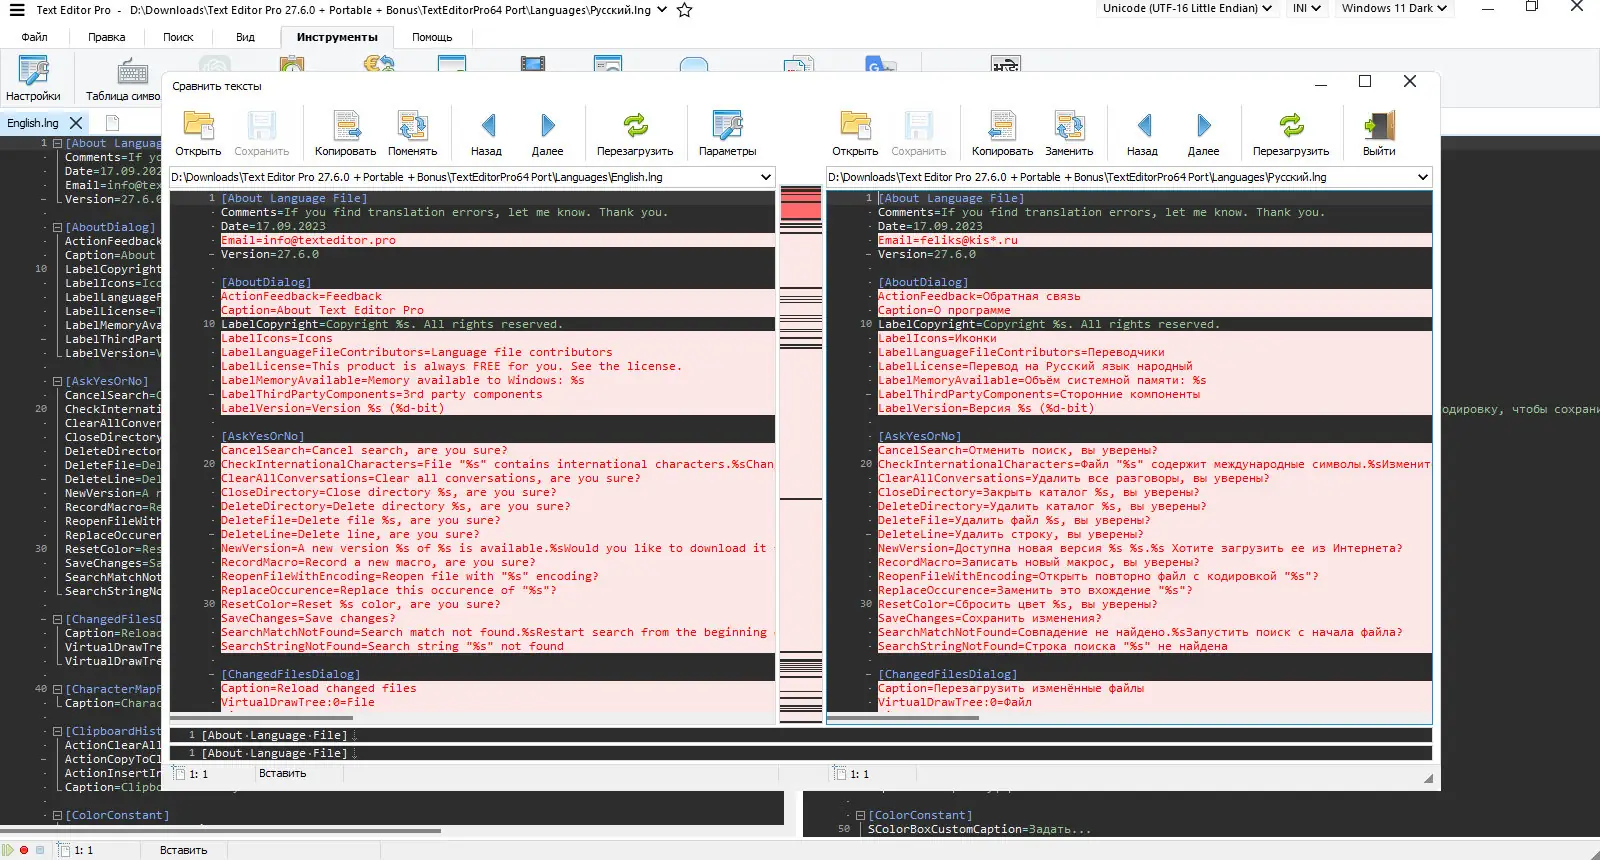Start macro playback in status bar
Image resolution: width=1600 pixels, height=860 pixels.
pos(9,850)
